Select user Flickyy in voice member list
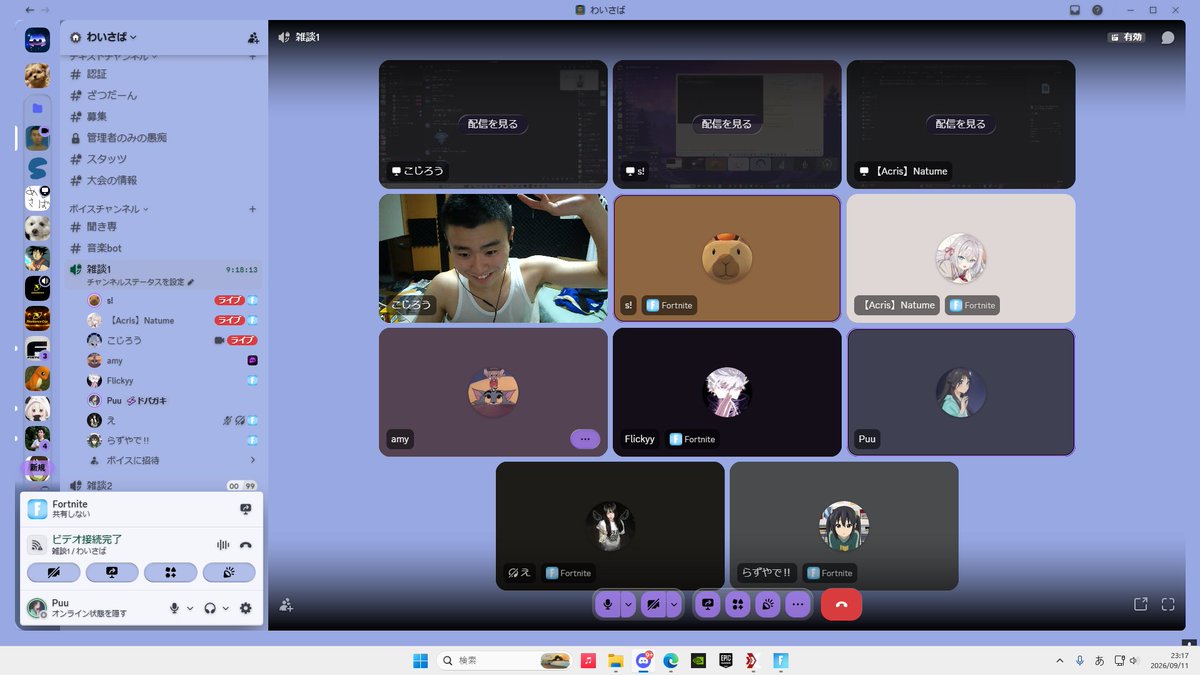Image resolution: width=1200 pixels, height=675 pixels. tap(170, 380)
